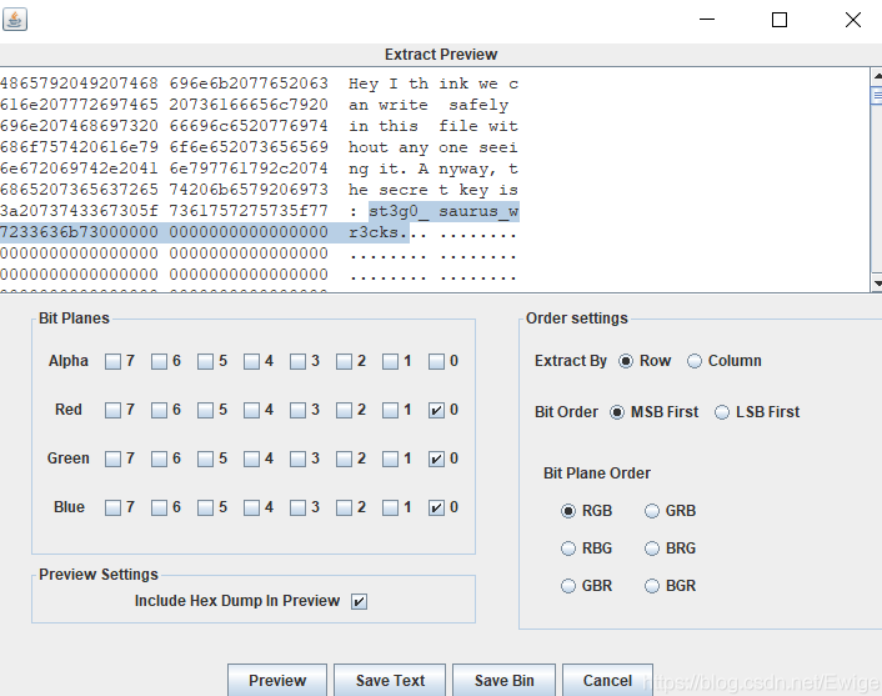This screenshot has height=696, width=882.
Task: Uncheck Blue bit plane 0
Action: [x=436, y=508]
